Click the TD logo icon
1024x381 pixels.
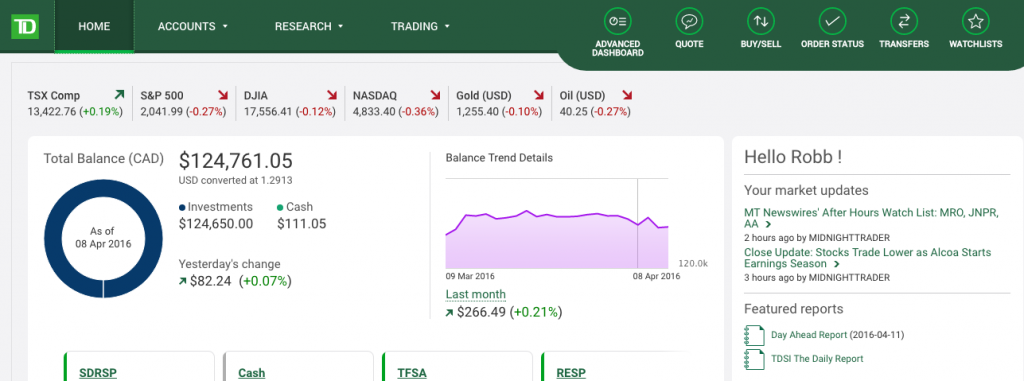pyautogui.click(x=25, y=27)
